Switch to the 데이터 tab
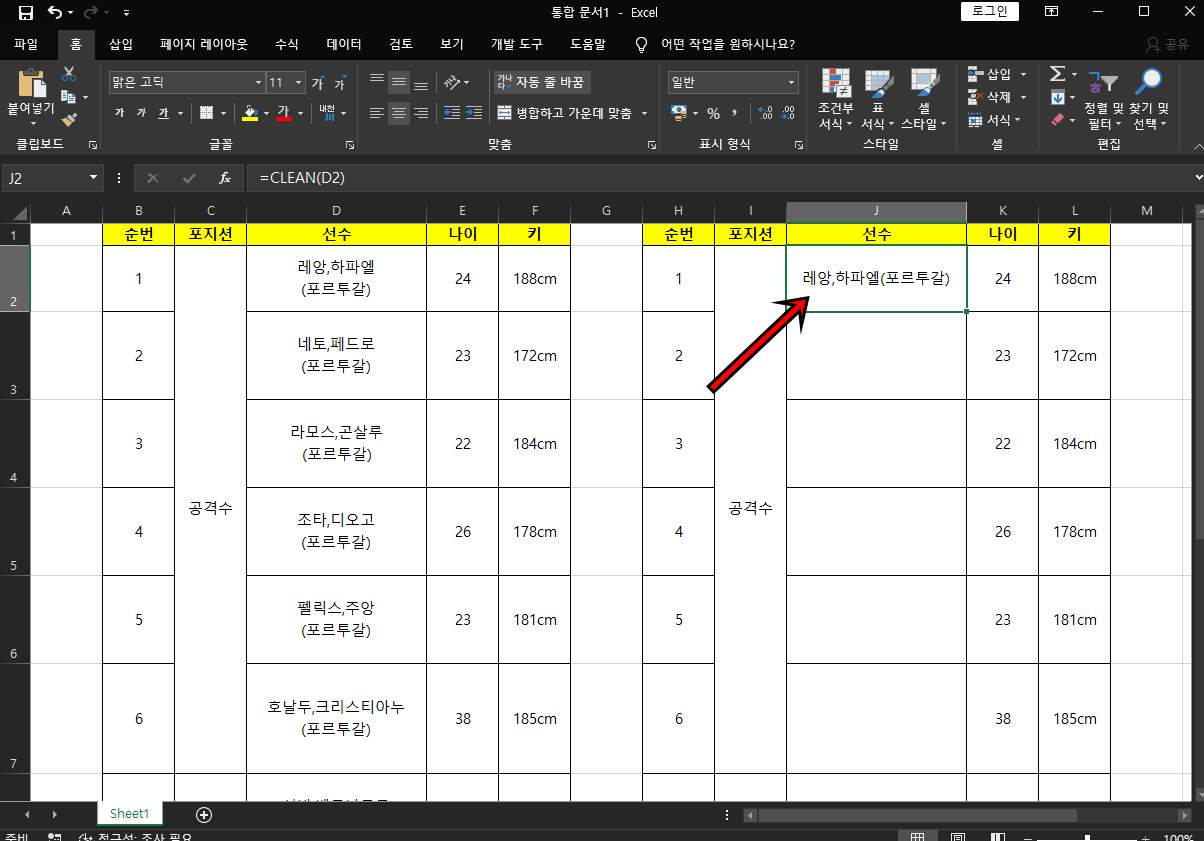This screenshot has width=1204, height=841. pos(344,44)
